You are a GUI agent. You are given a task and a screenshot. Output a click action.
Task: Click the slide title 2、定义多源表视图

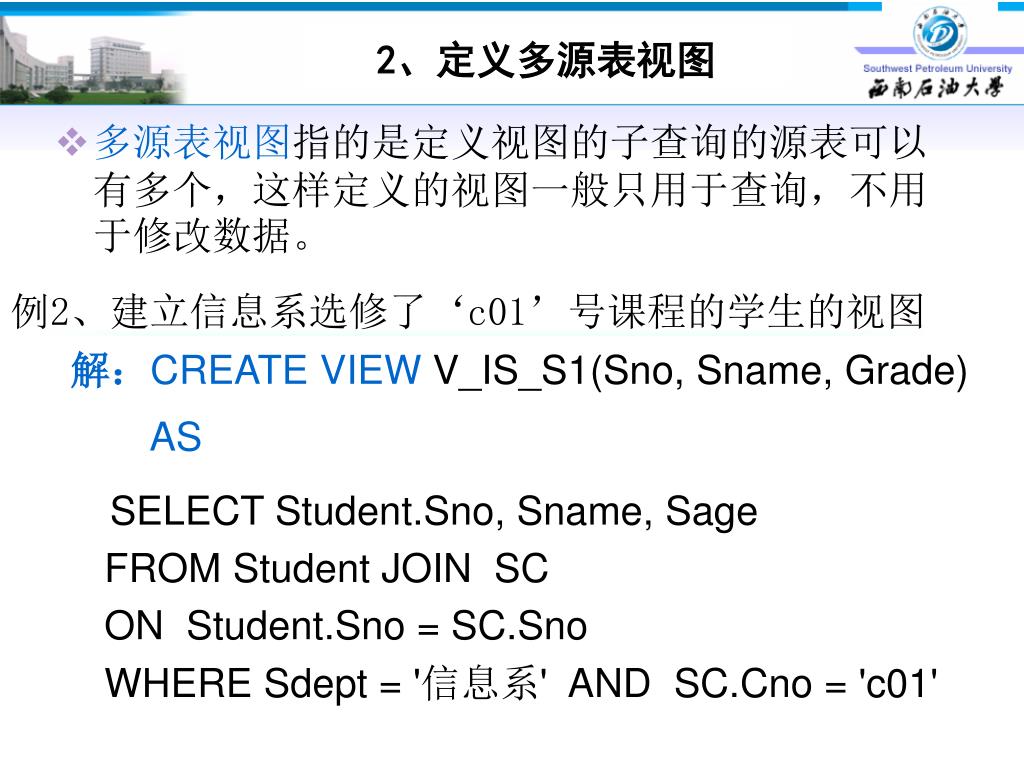(x=546, y=61)
